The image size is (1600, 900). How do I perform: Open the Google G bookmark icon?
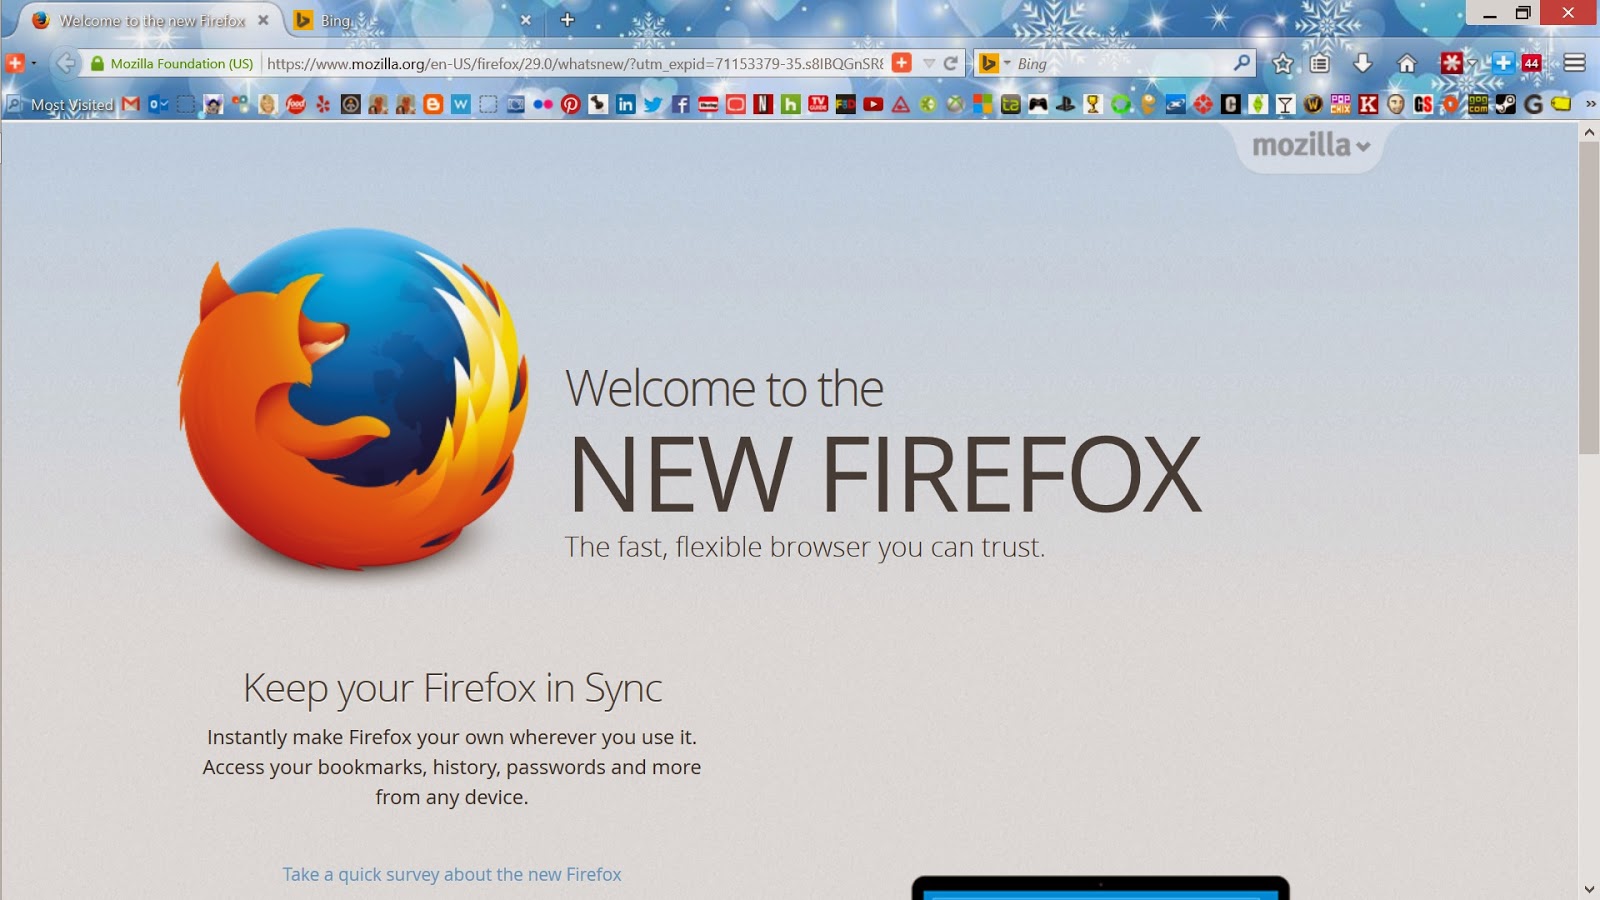pyautogui.click(x=1533, y=104)
